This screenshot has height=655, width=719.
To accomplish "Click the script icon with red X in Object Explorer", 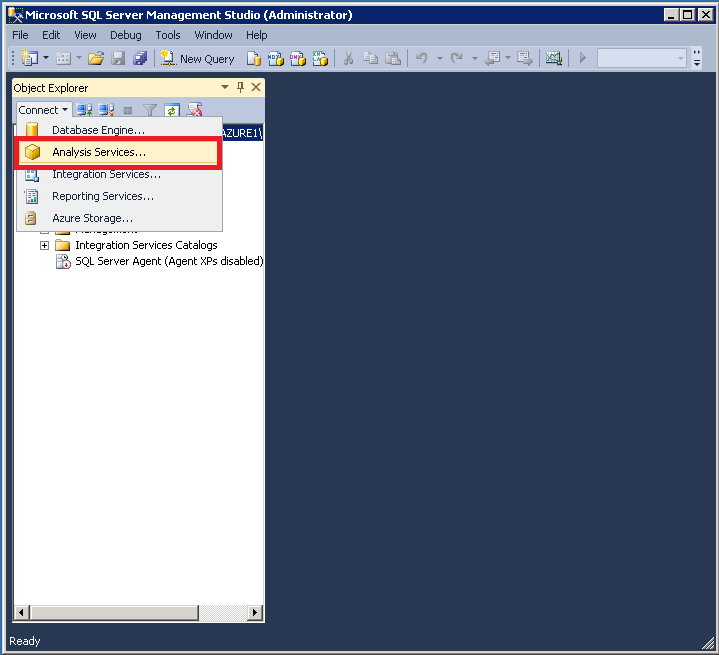I will click(x=194, y=110).
